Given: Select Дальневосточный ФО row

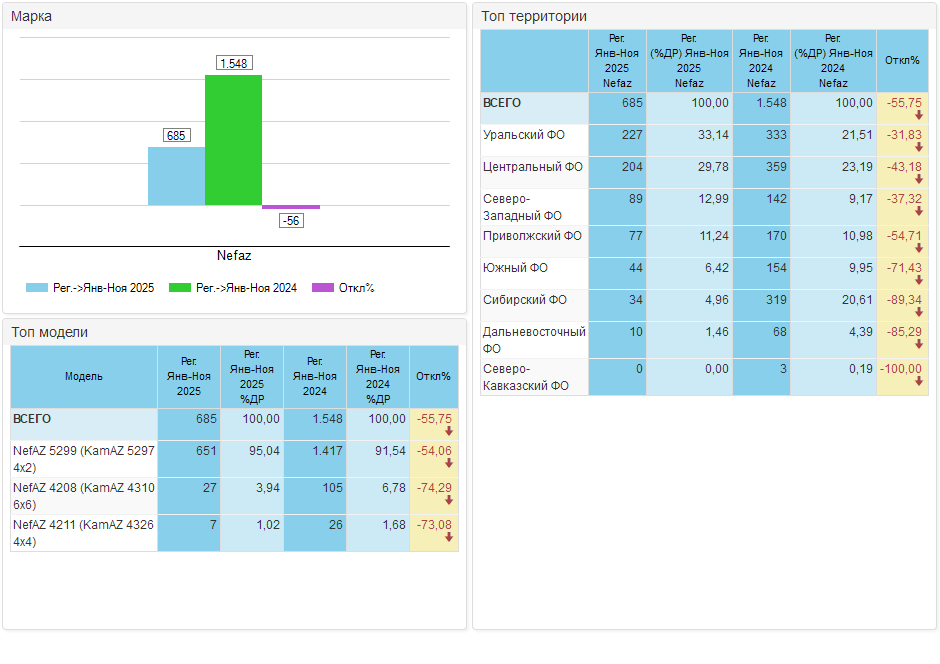Looking at the screenshot, I should (704, 340).
